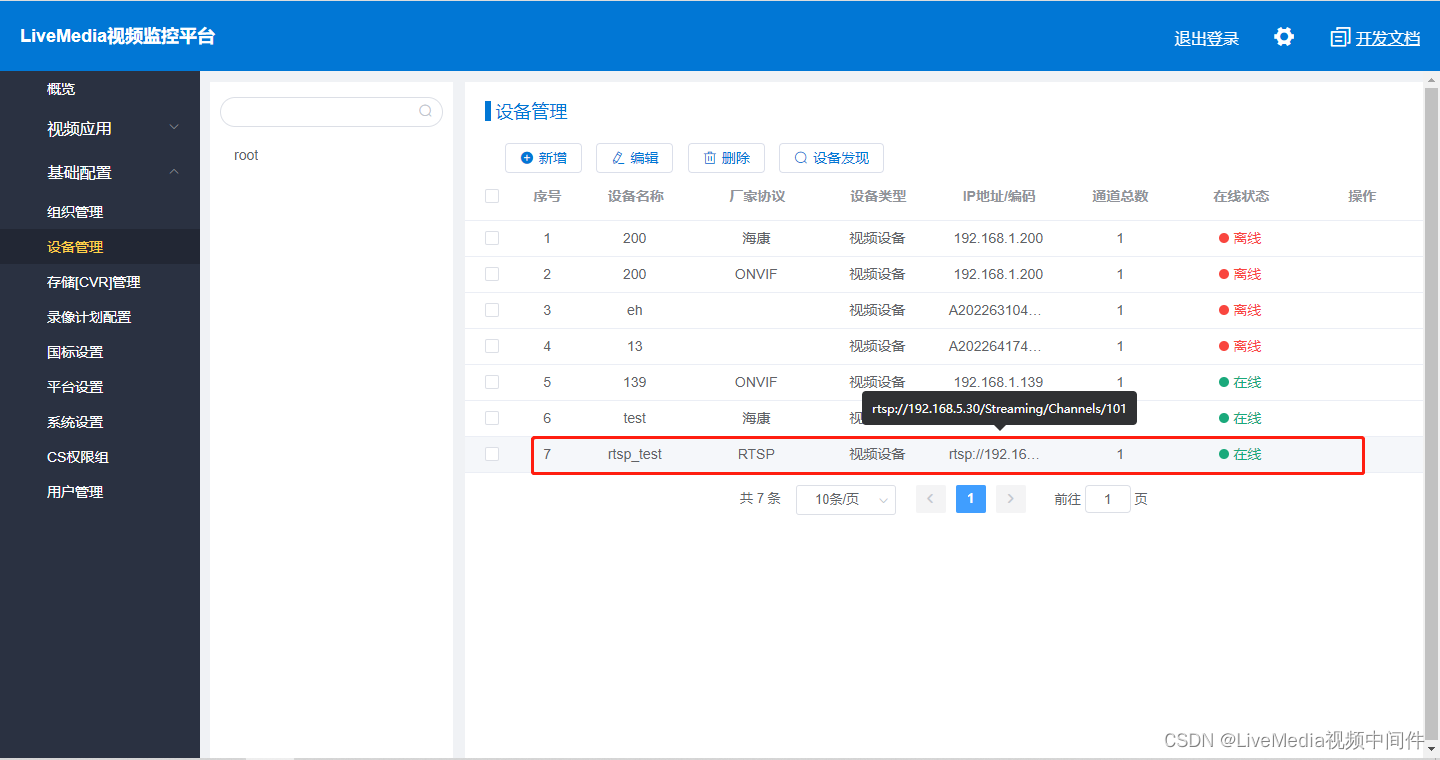1440x760 pixels.
Task: Select checkbox for row 2 ONVIF 200
Action: [x=492, y=274]
